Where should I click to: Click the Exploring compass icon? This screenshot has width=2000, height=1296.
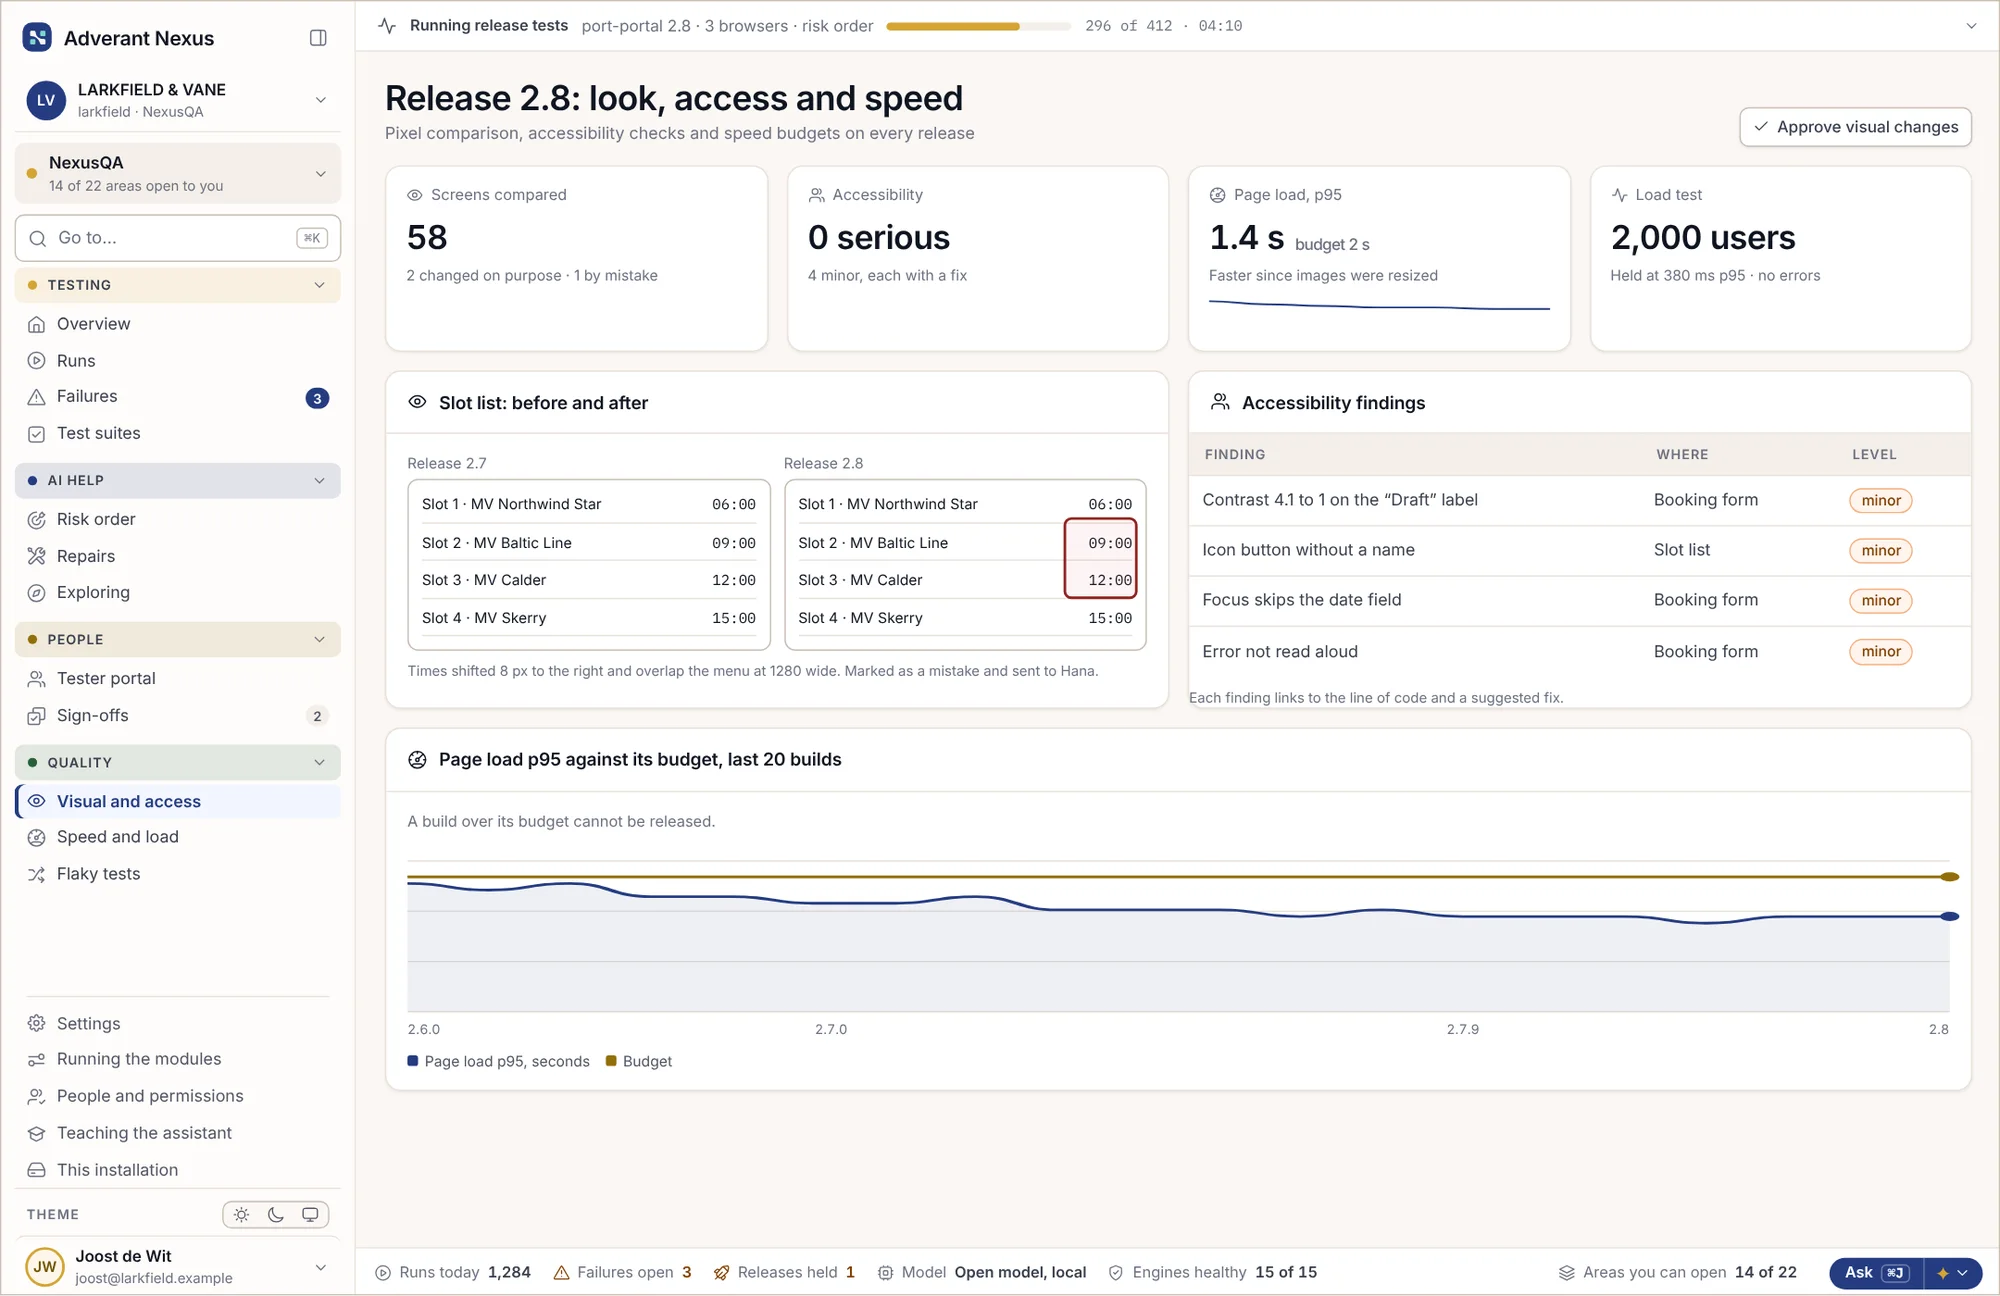pos(37,593)
